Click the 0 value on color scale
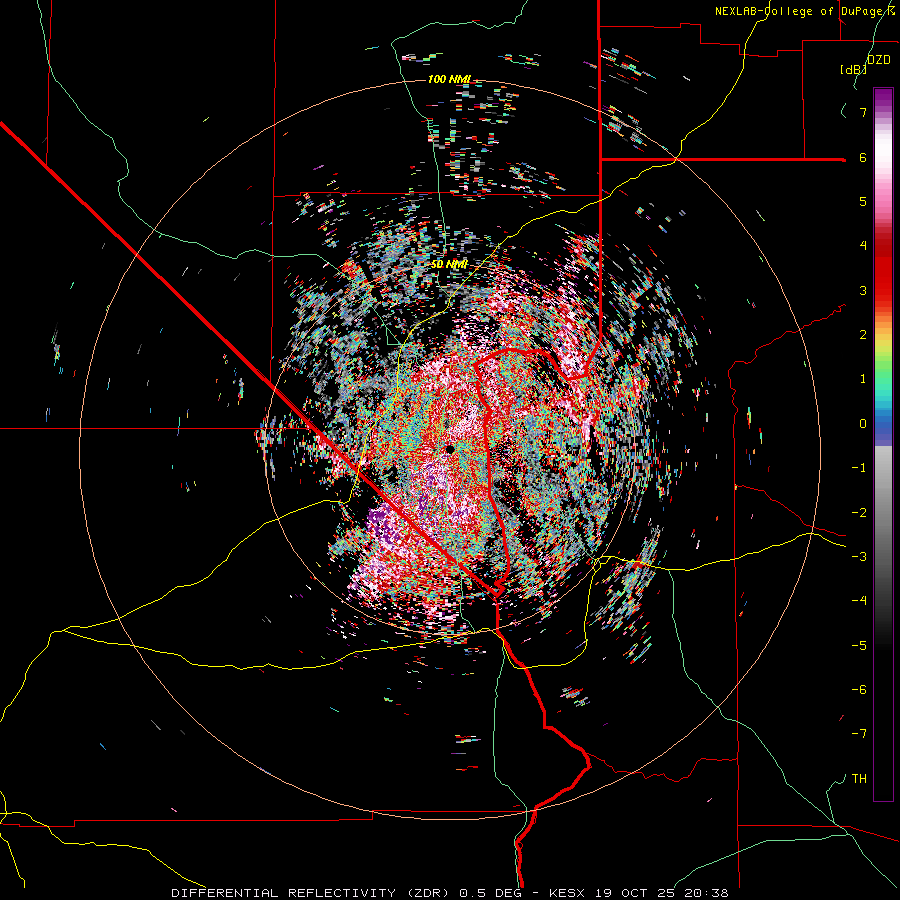 (863, 424)
